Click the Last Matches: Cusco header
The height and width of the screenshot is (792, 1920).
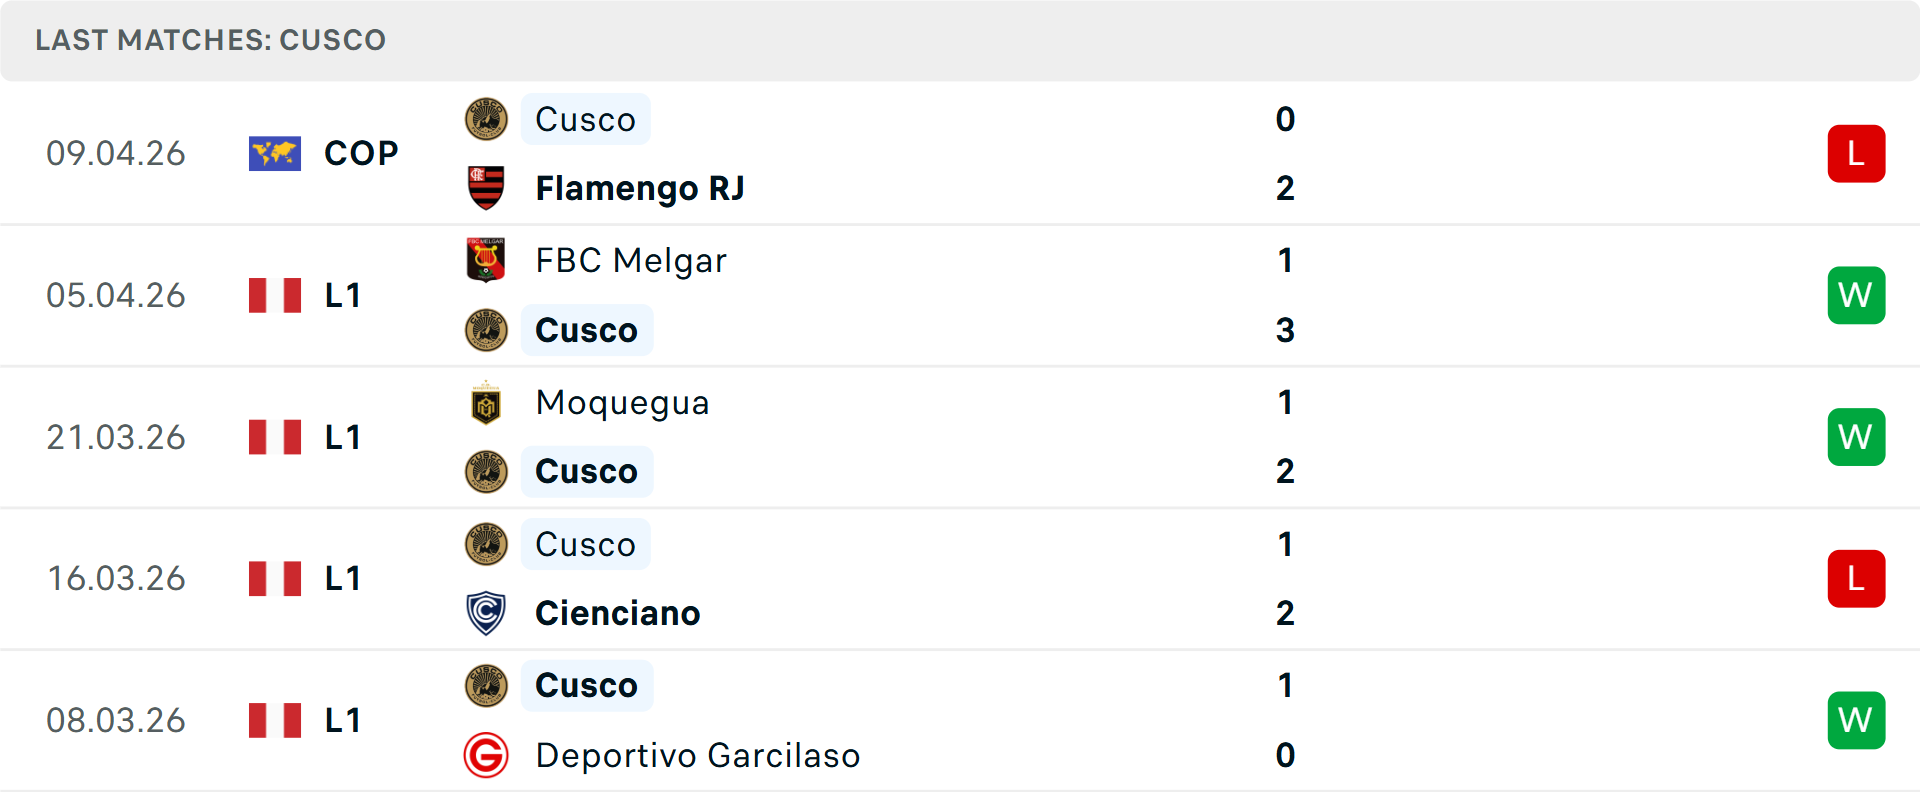pyautogui.click(x=210, y=40)
